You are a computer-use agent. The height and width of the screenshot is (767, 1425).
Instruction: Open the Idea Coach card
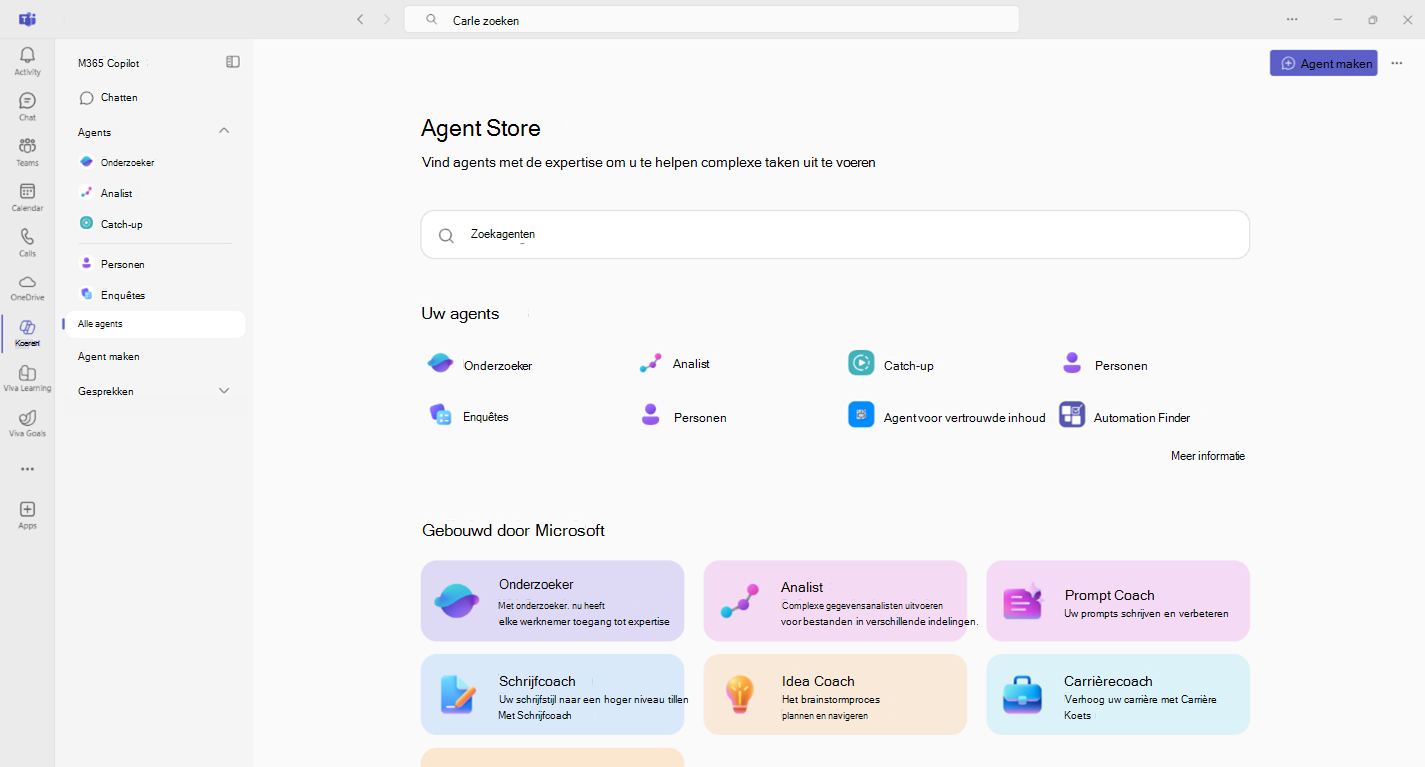835,695
